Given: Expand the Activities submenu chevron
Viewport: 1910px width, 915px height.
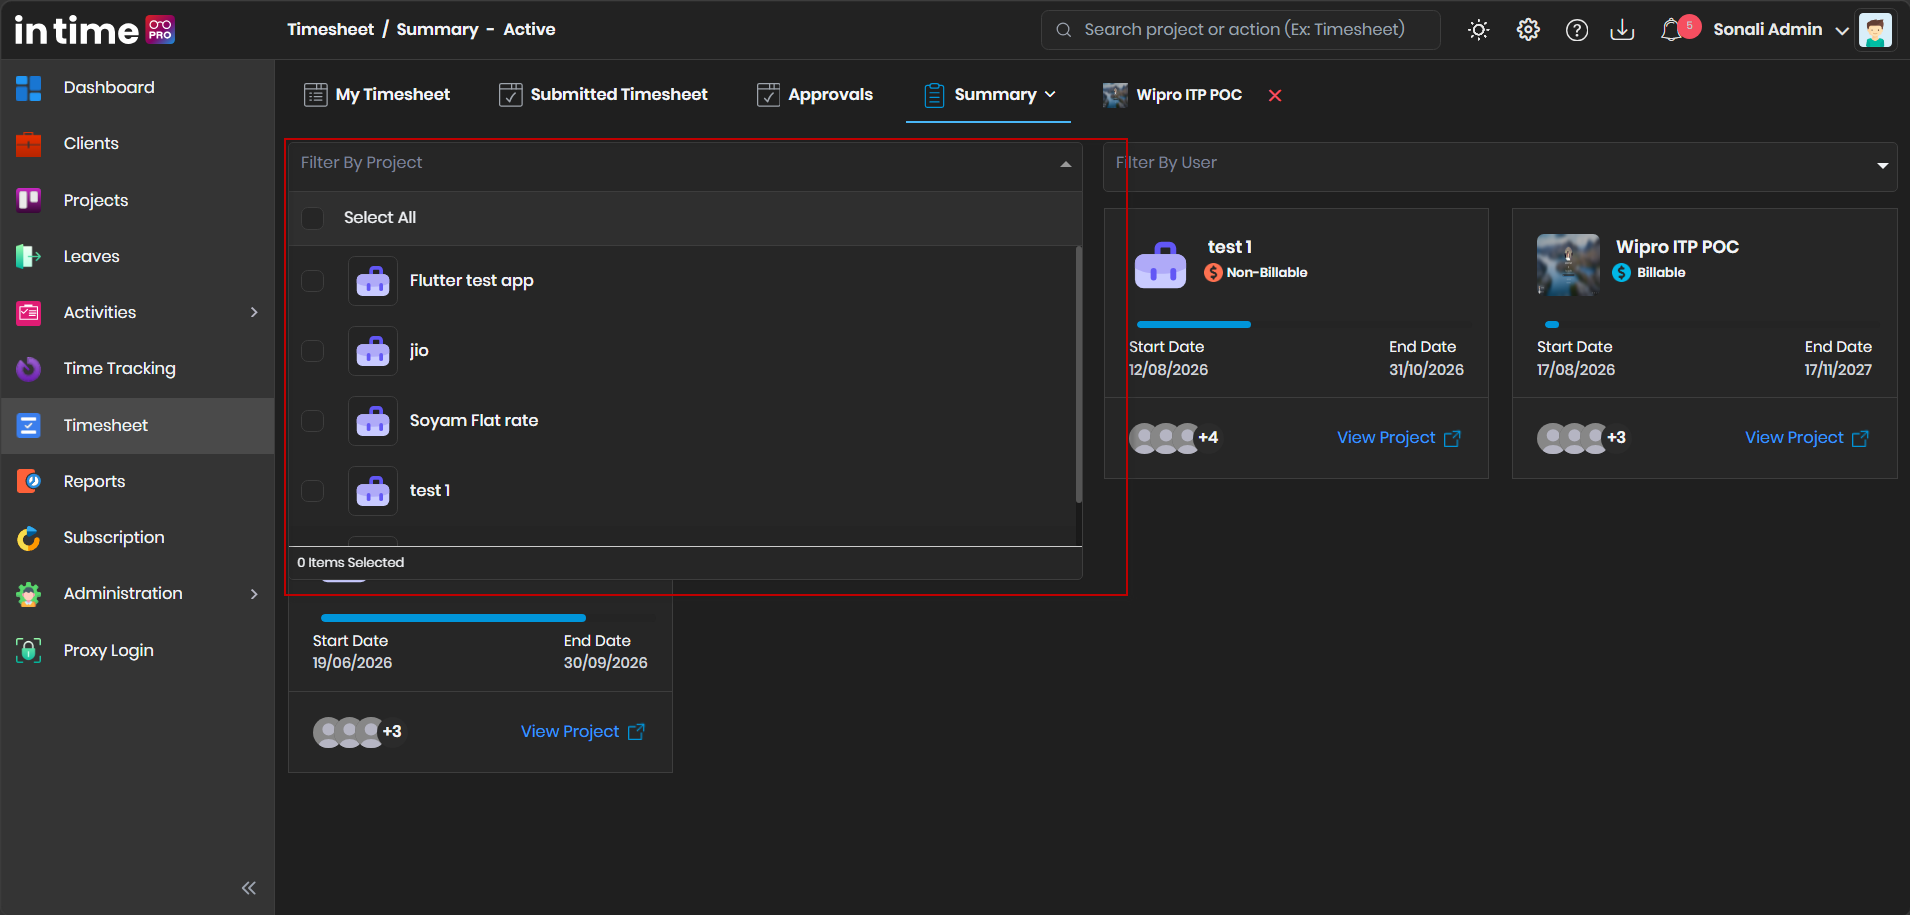Looking at the screenshot, I should point(254,313).
